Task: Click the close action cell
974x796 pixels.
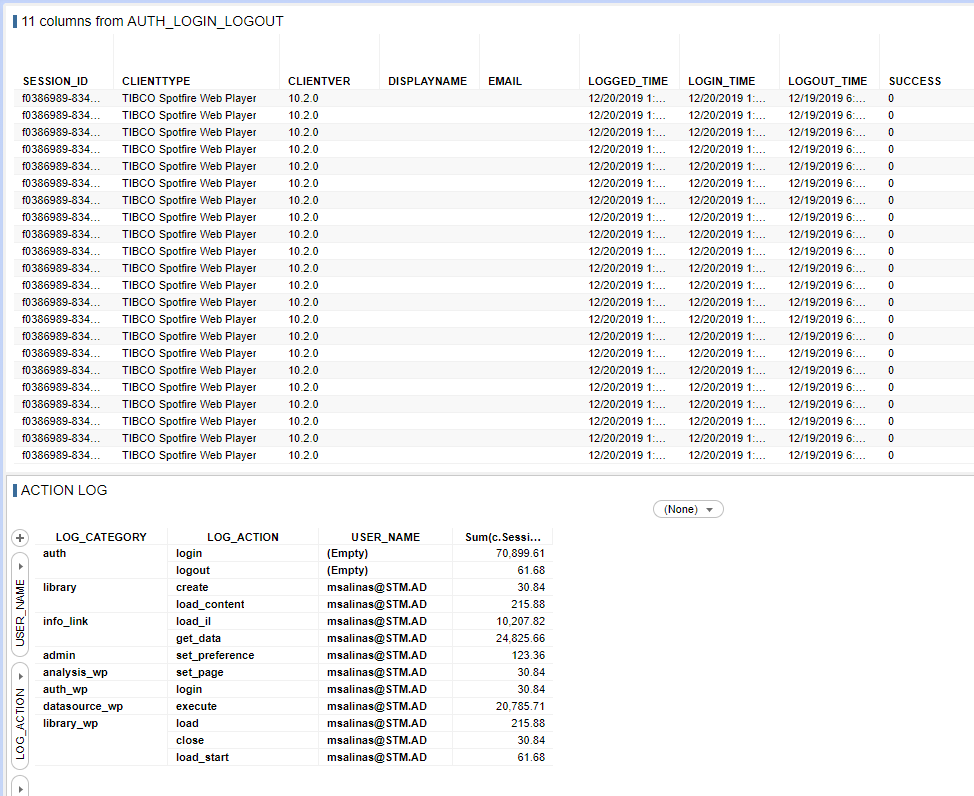Action: 189,741
